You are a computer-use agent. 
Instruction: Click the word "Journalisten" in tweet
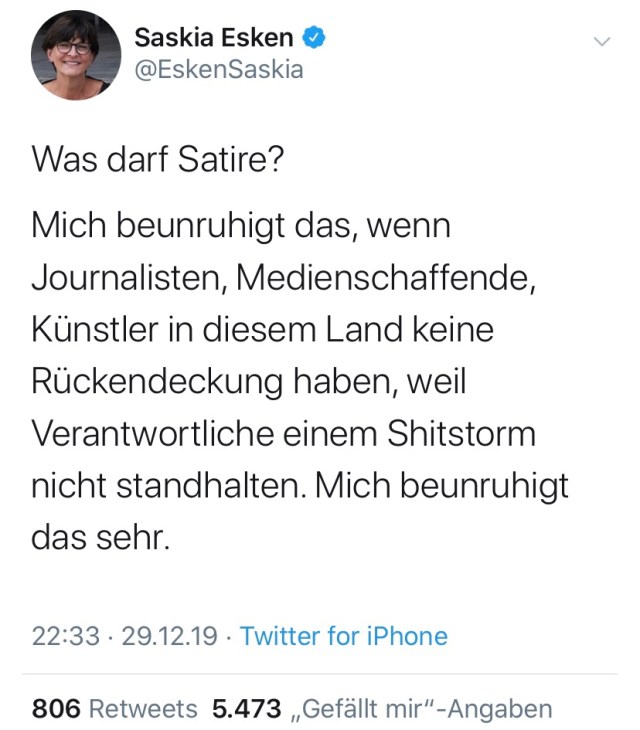click(x=131, y=278)
